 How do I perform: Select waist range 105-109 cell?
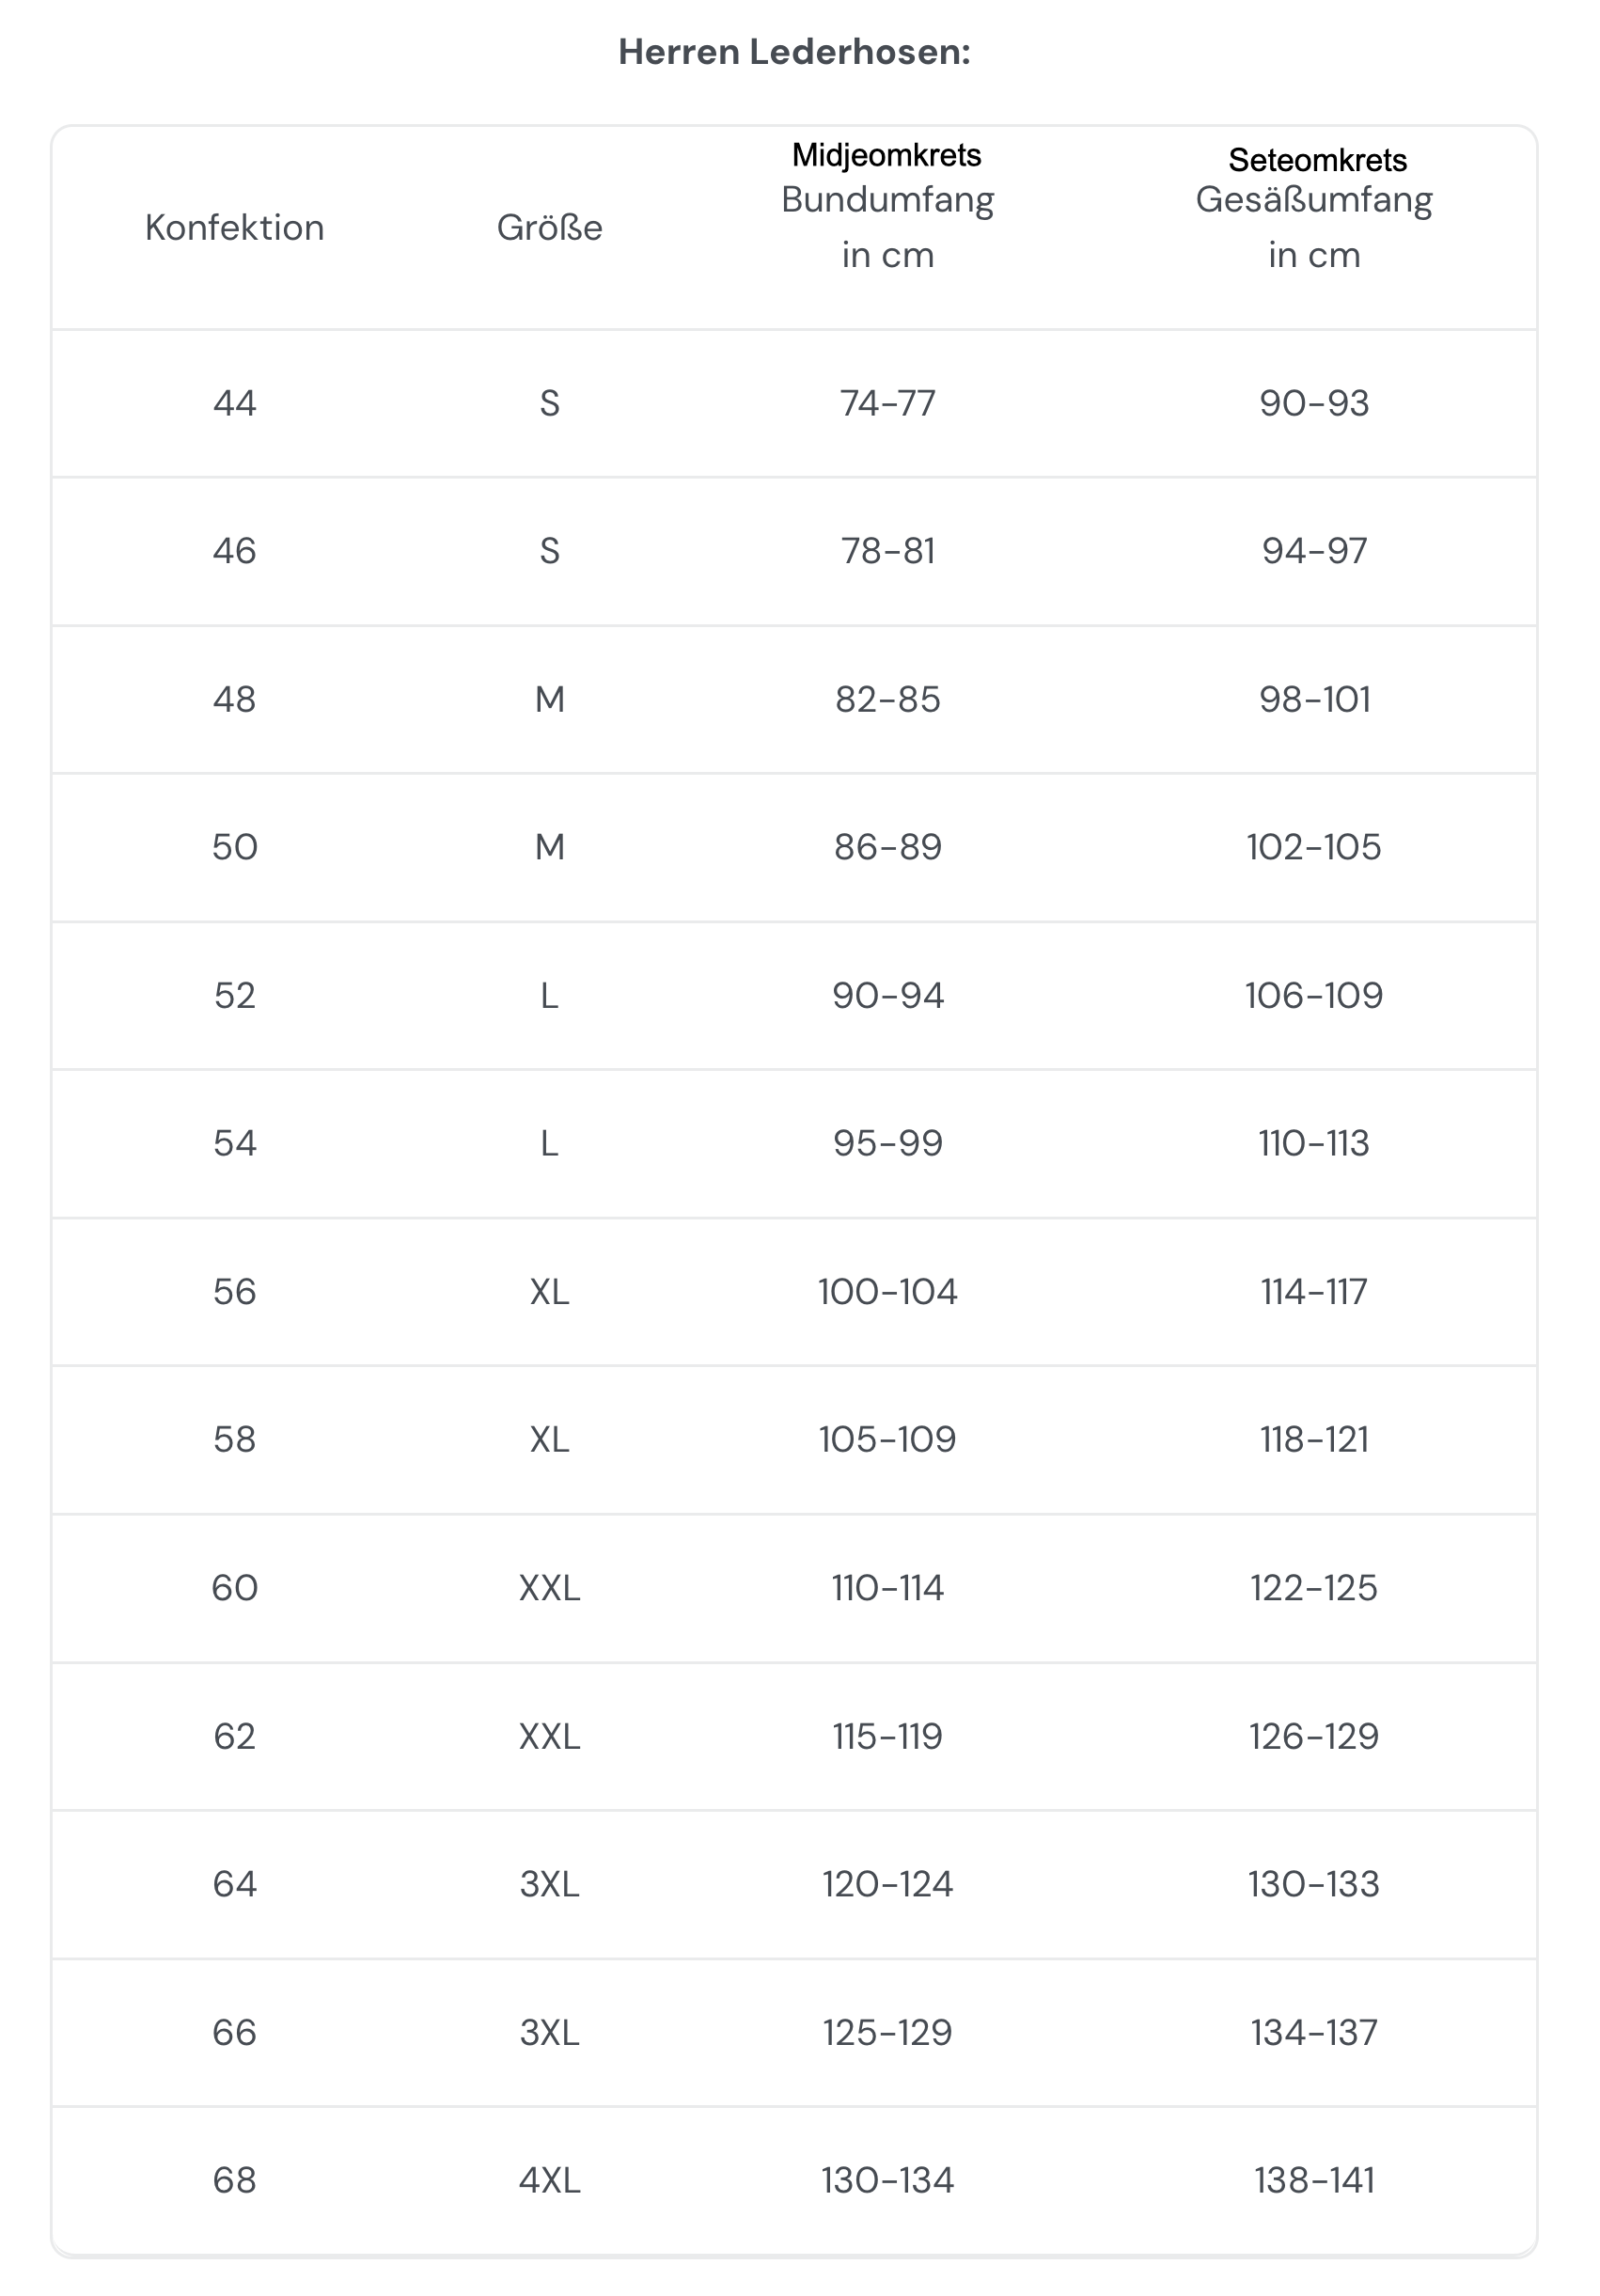[x=887, y=1439]
